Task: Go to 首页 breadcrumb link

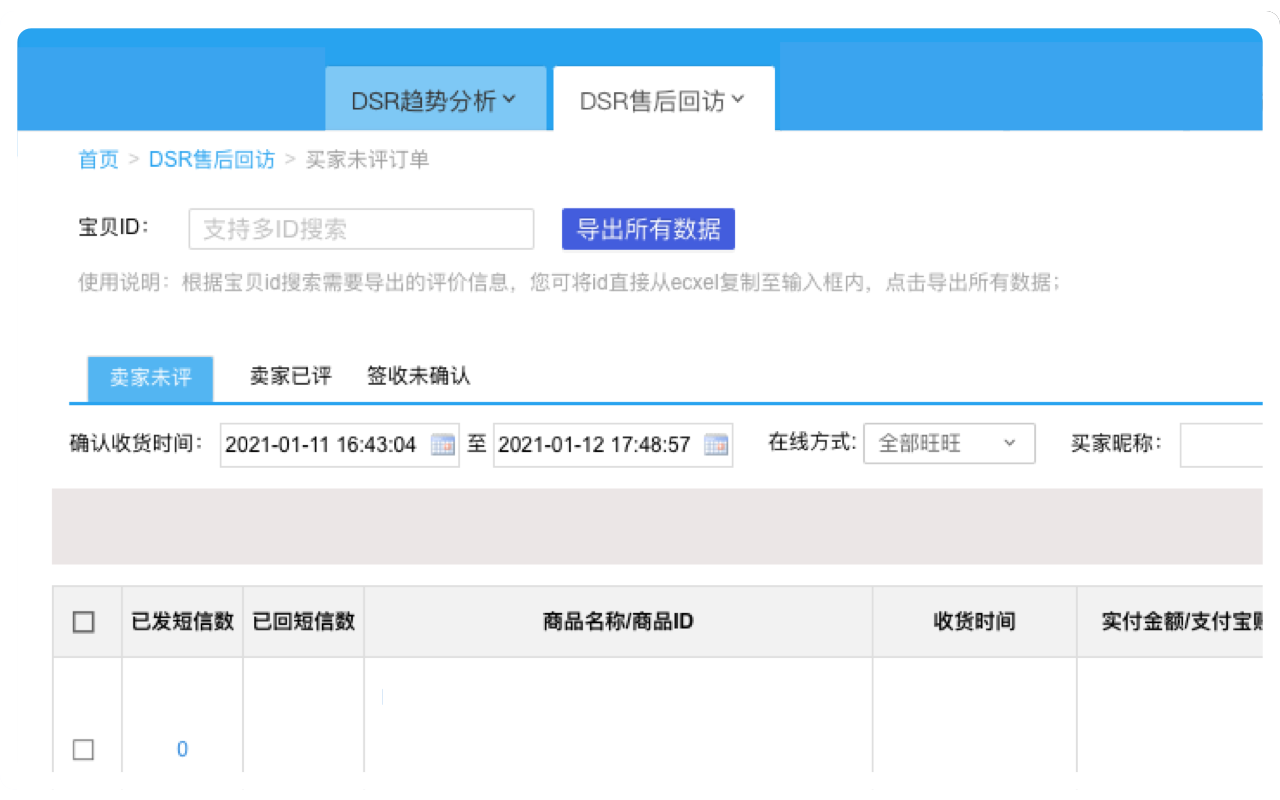Action: (98, 160)
